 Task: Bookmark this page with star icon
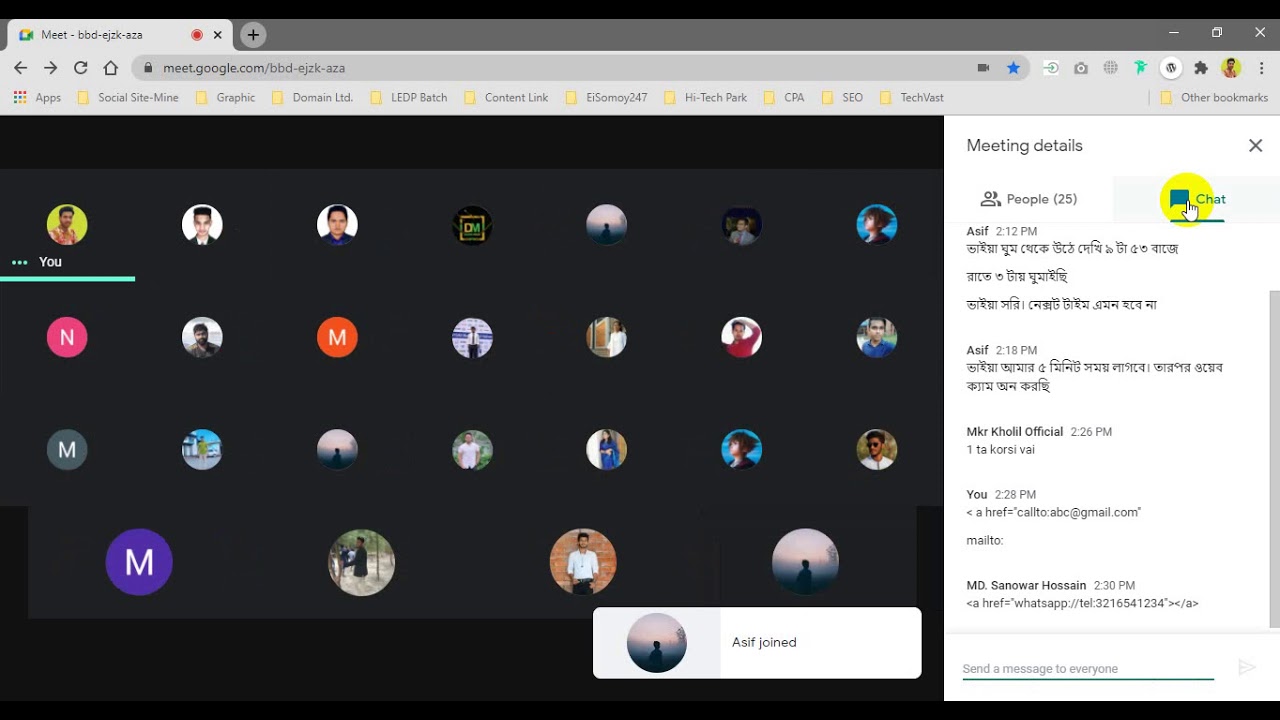point(1013,68)
